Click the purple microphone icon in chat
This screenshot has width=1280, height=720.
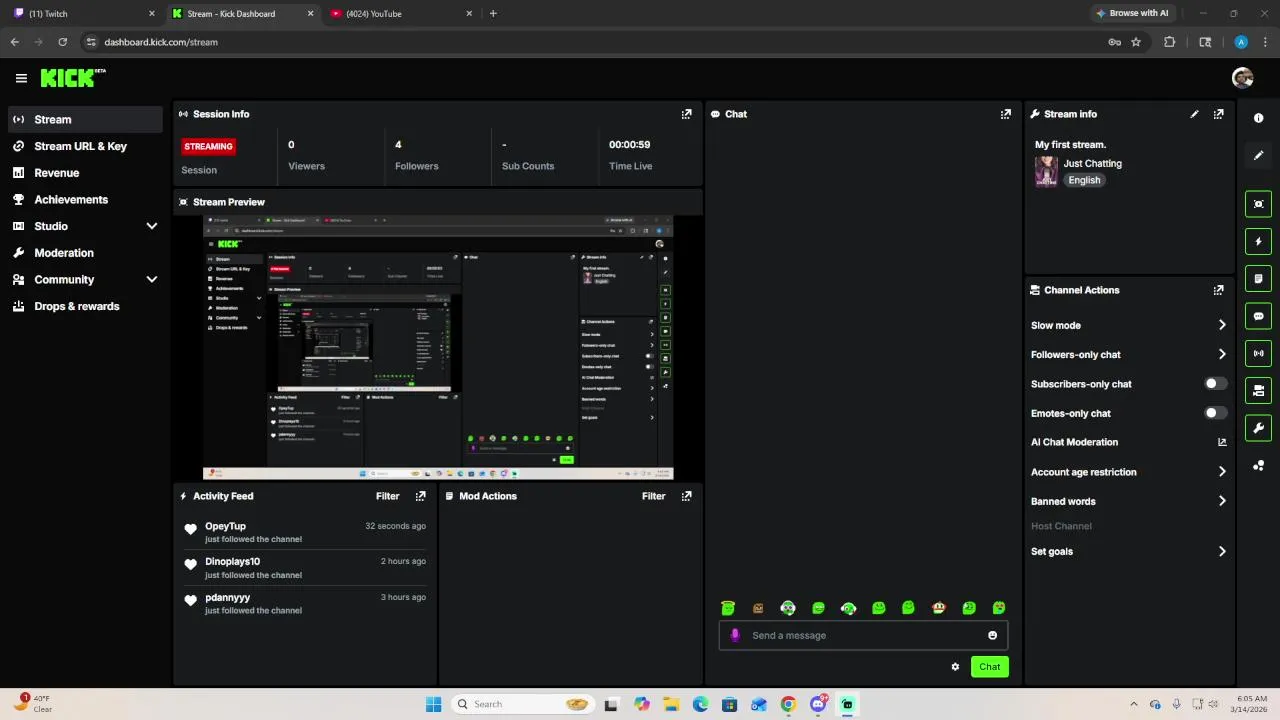(735, 635)
